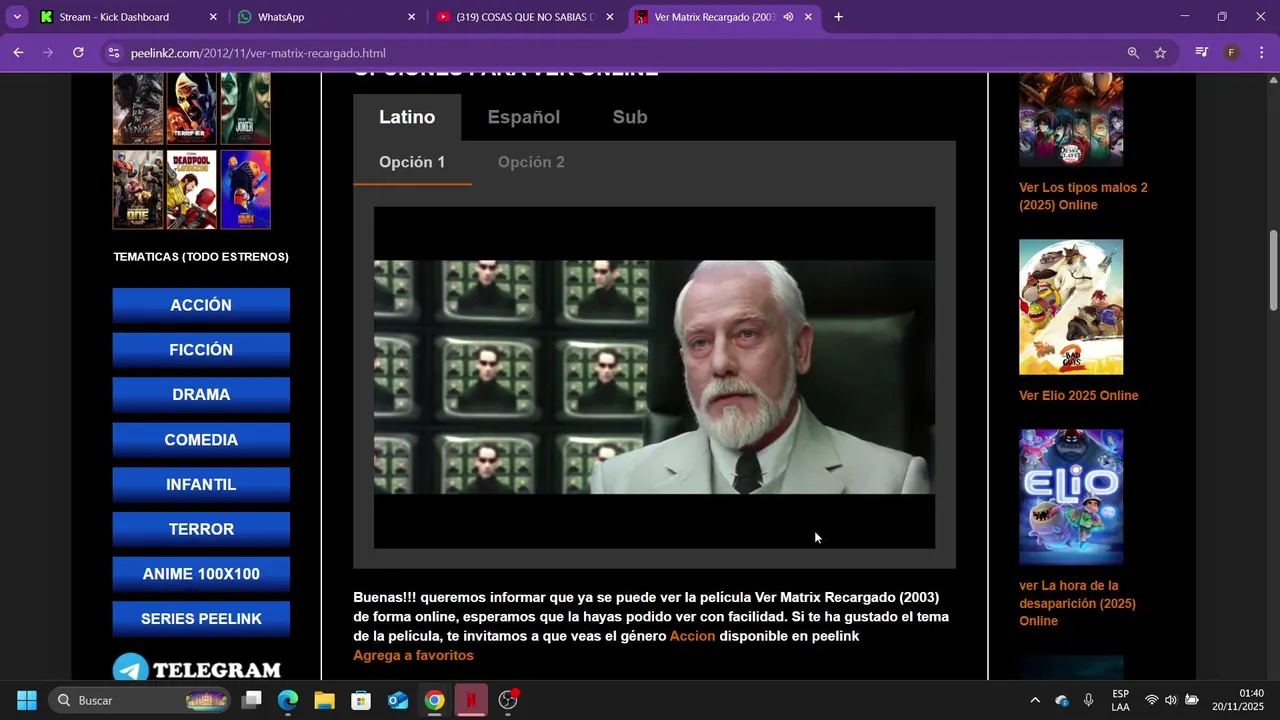Open the SERIES PEELINK button
The width and height of the screenshot is (1280, 720).
201,619
